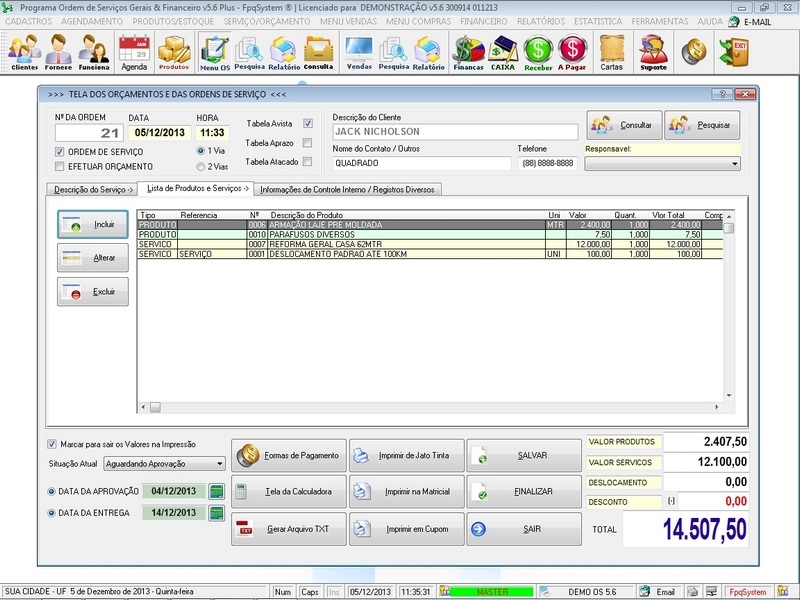Viewport: 800px width, 600px height.
Task: Open the Agenda calendar icon
Action: tap(133, 52)
